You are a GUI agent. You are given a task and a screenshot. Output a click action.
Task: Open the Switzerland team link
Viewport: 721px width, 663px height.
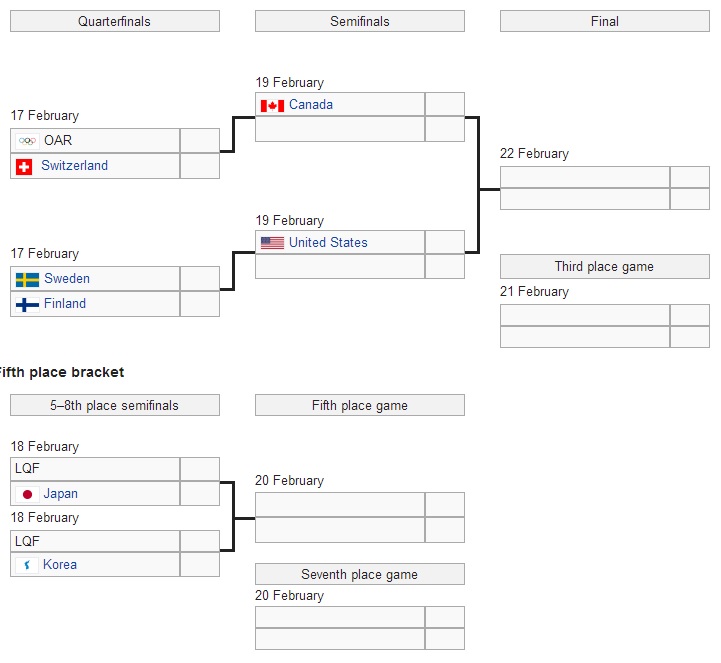(x=74, y=166)
